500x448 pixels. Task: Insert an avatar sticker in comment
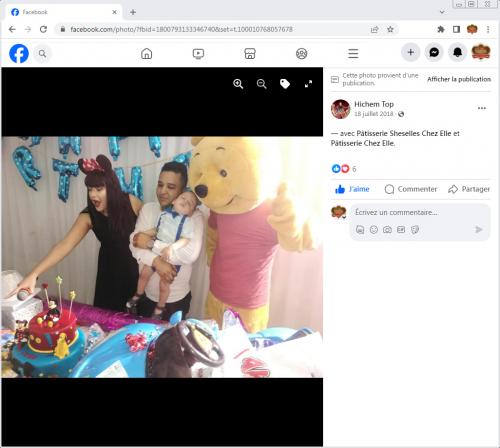tap(360, 229)
